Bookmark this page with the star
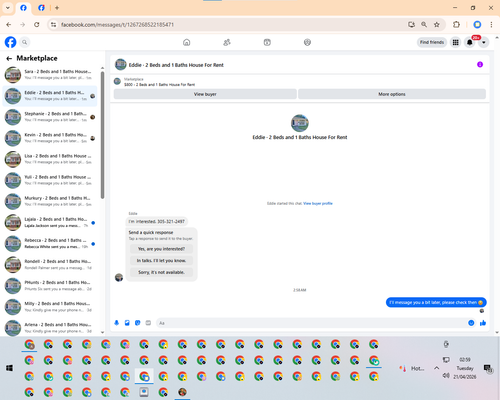 (x=437, y=25)
